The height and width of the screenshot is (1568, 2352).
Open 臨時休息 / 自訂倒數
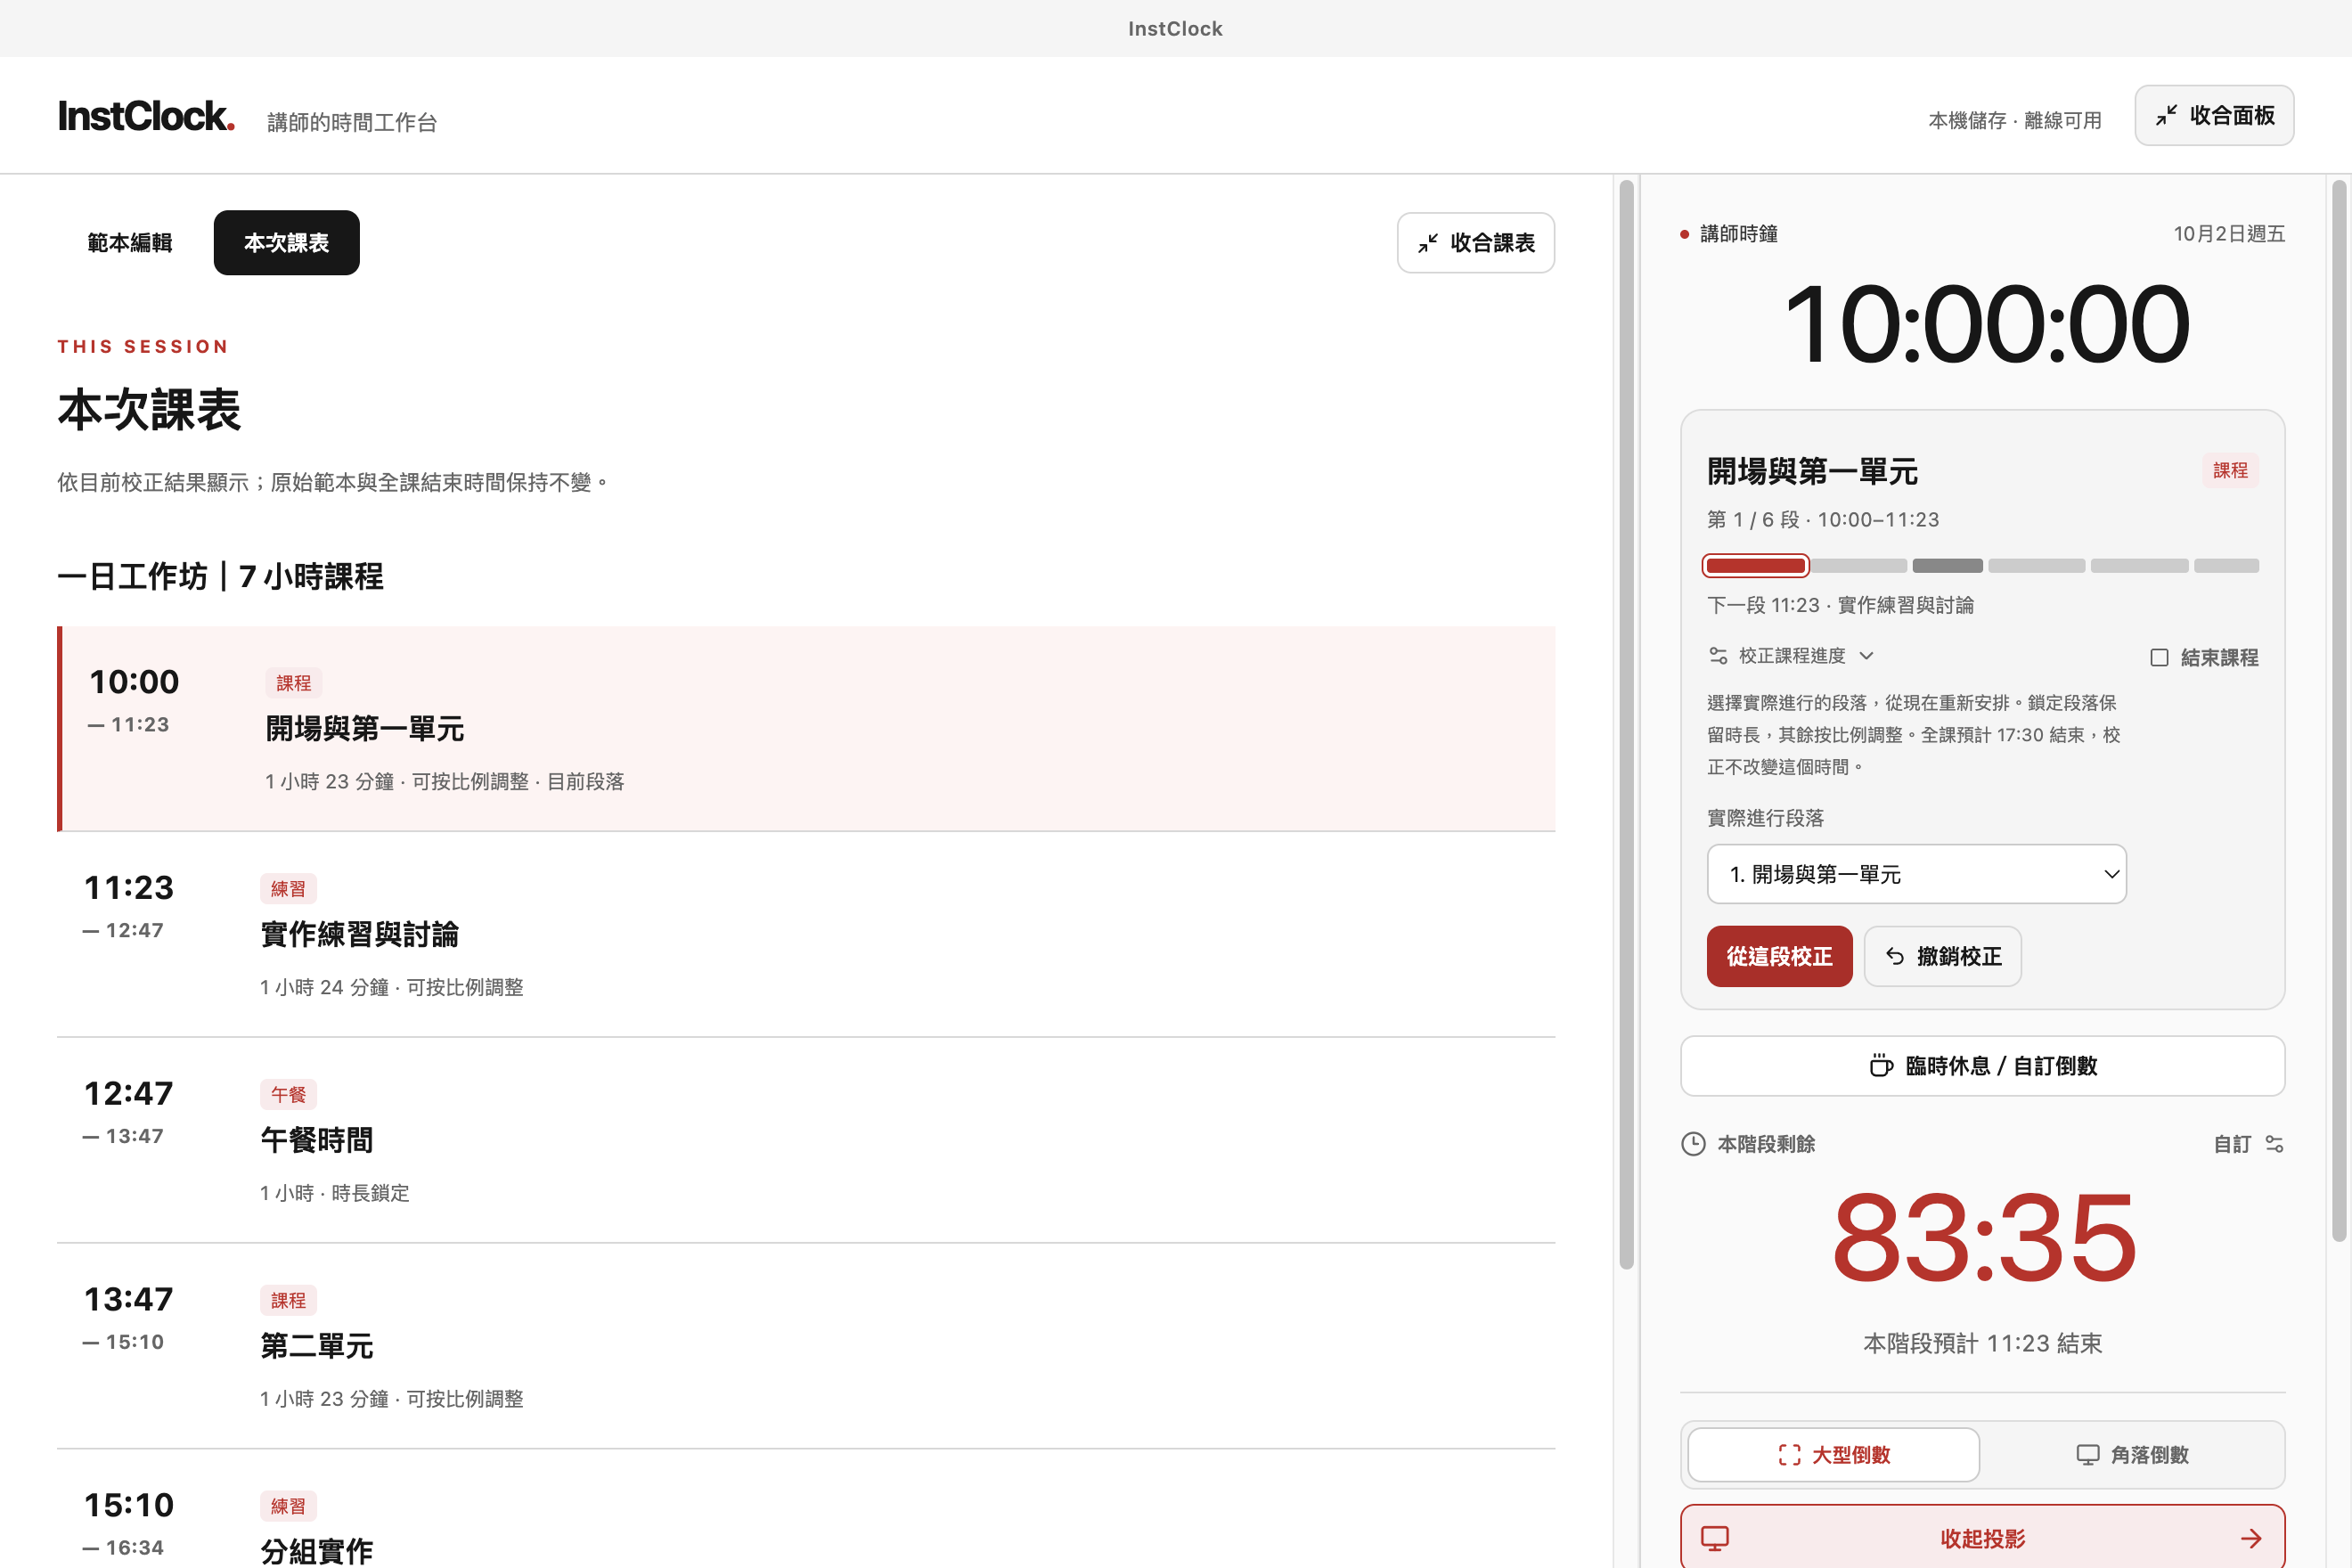(x=1982, y=1066)
